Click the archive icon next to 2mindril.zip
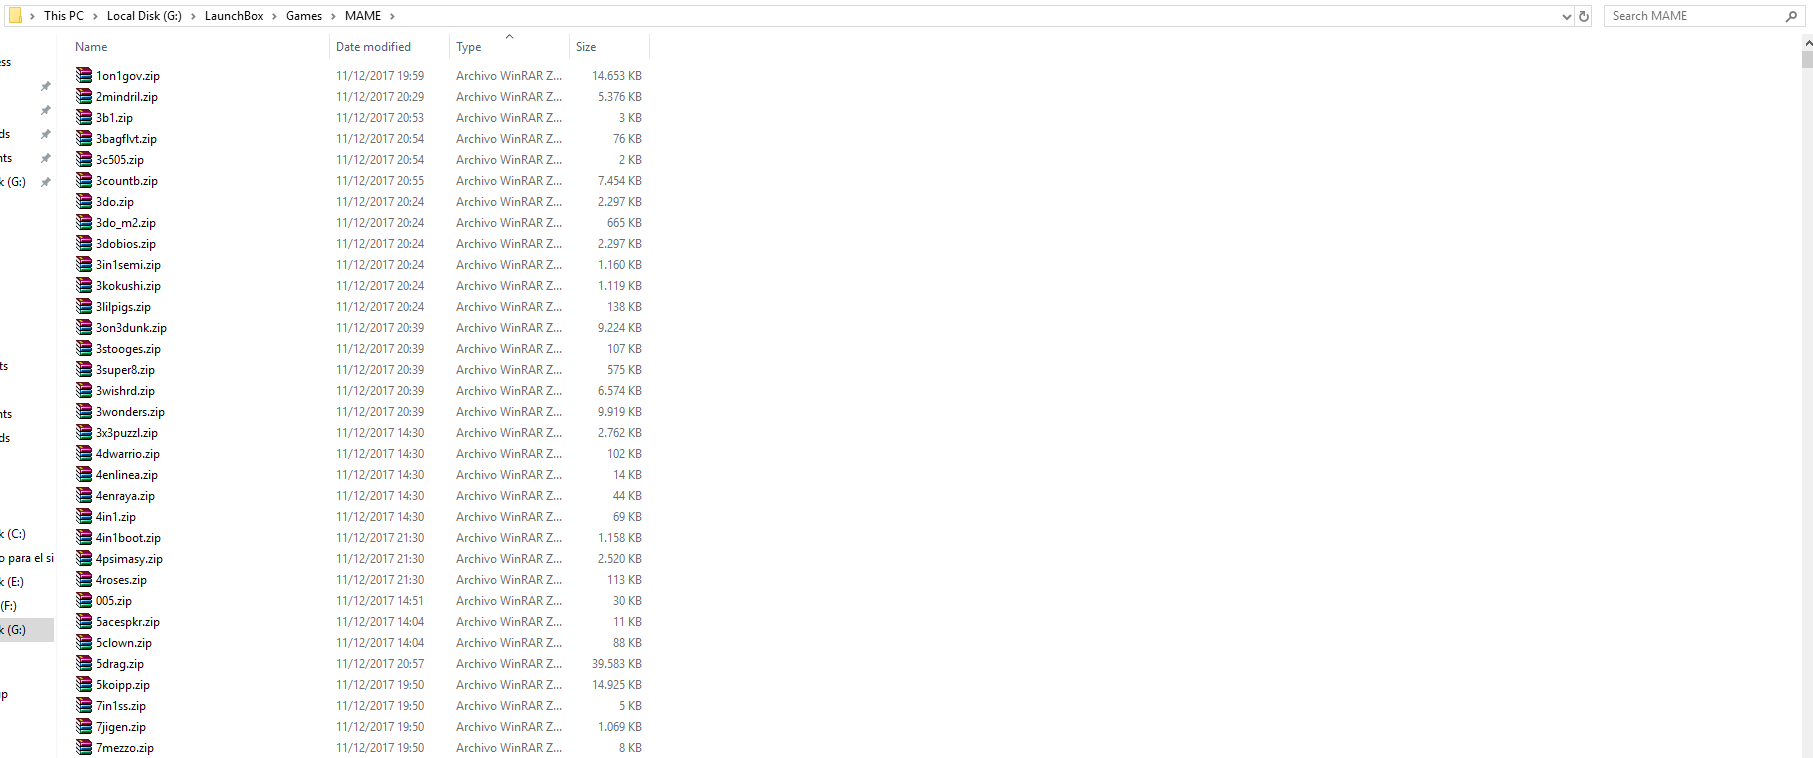 (84, 96)
